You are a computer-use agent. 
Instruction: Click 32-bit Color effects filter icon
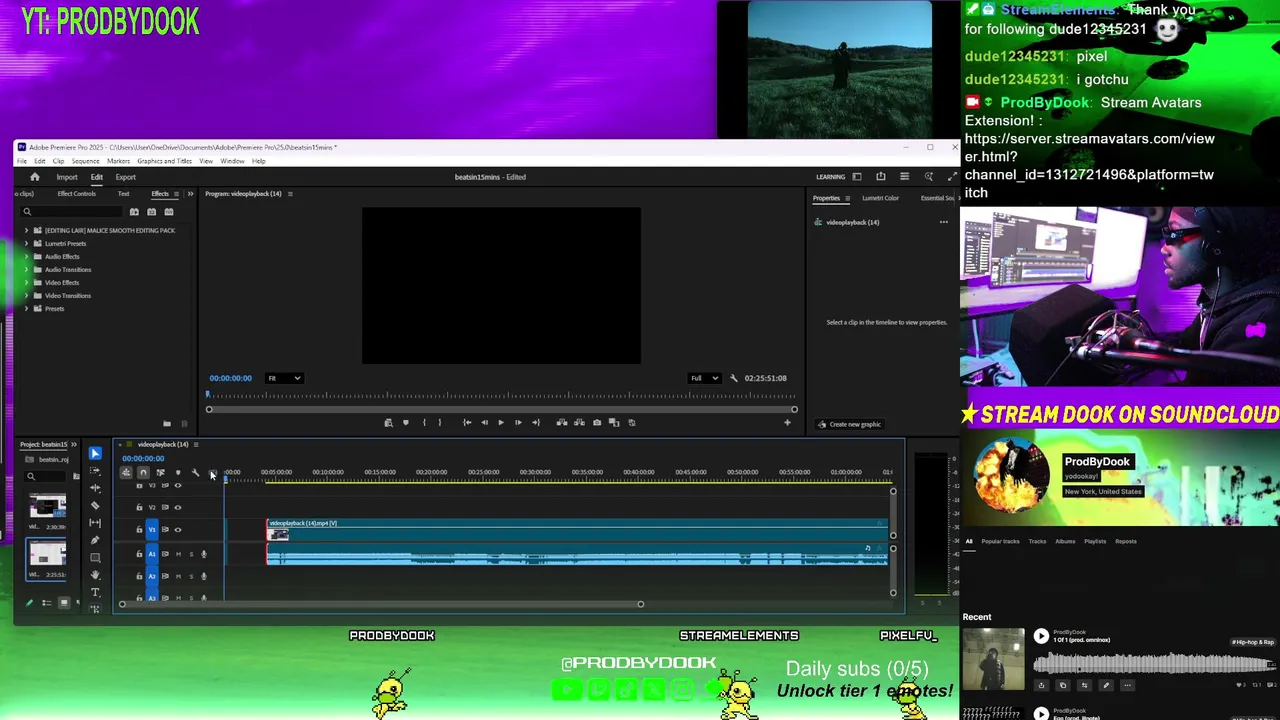[x=152, y=211]
